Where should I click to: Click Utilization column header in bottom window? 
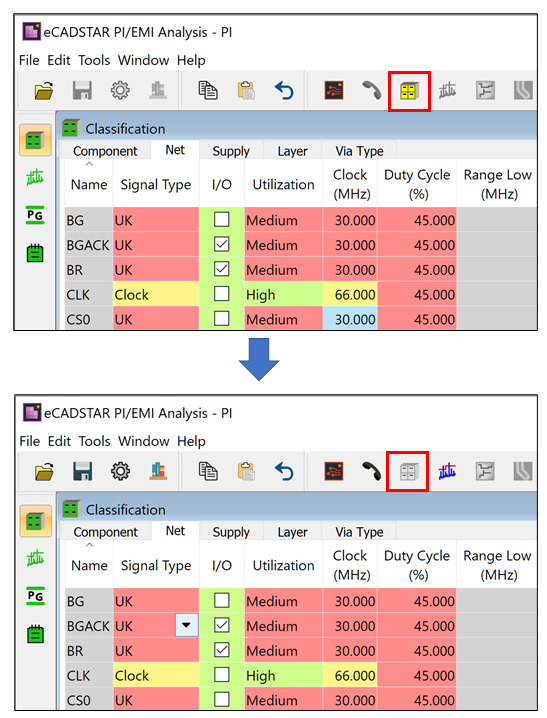point(283,565)
